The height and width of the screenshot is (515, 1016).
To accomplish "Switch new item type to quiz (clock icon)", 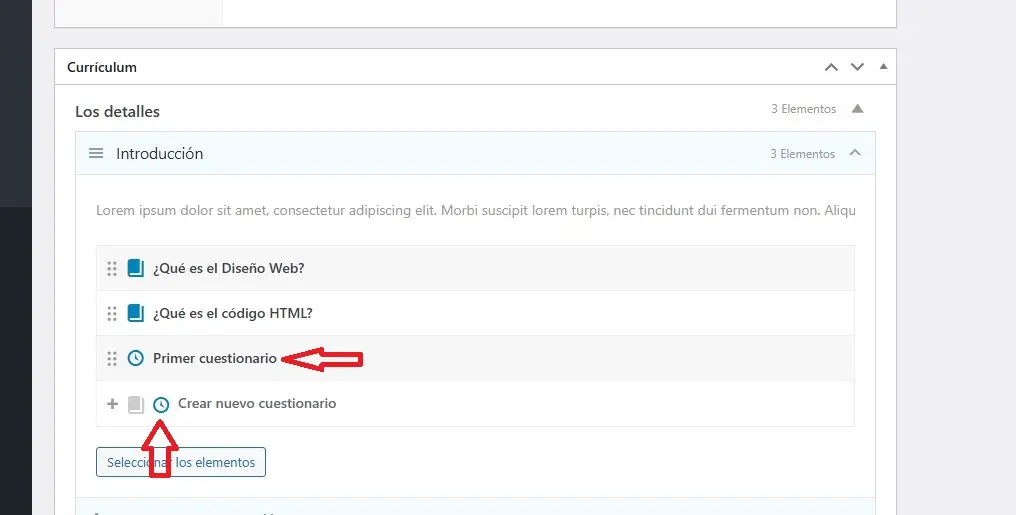I will pos(161,405).
